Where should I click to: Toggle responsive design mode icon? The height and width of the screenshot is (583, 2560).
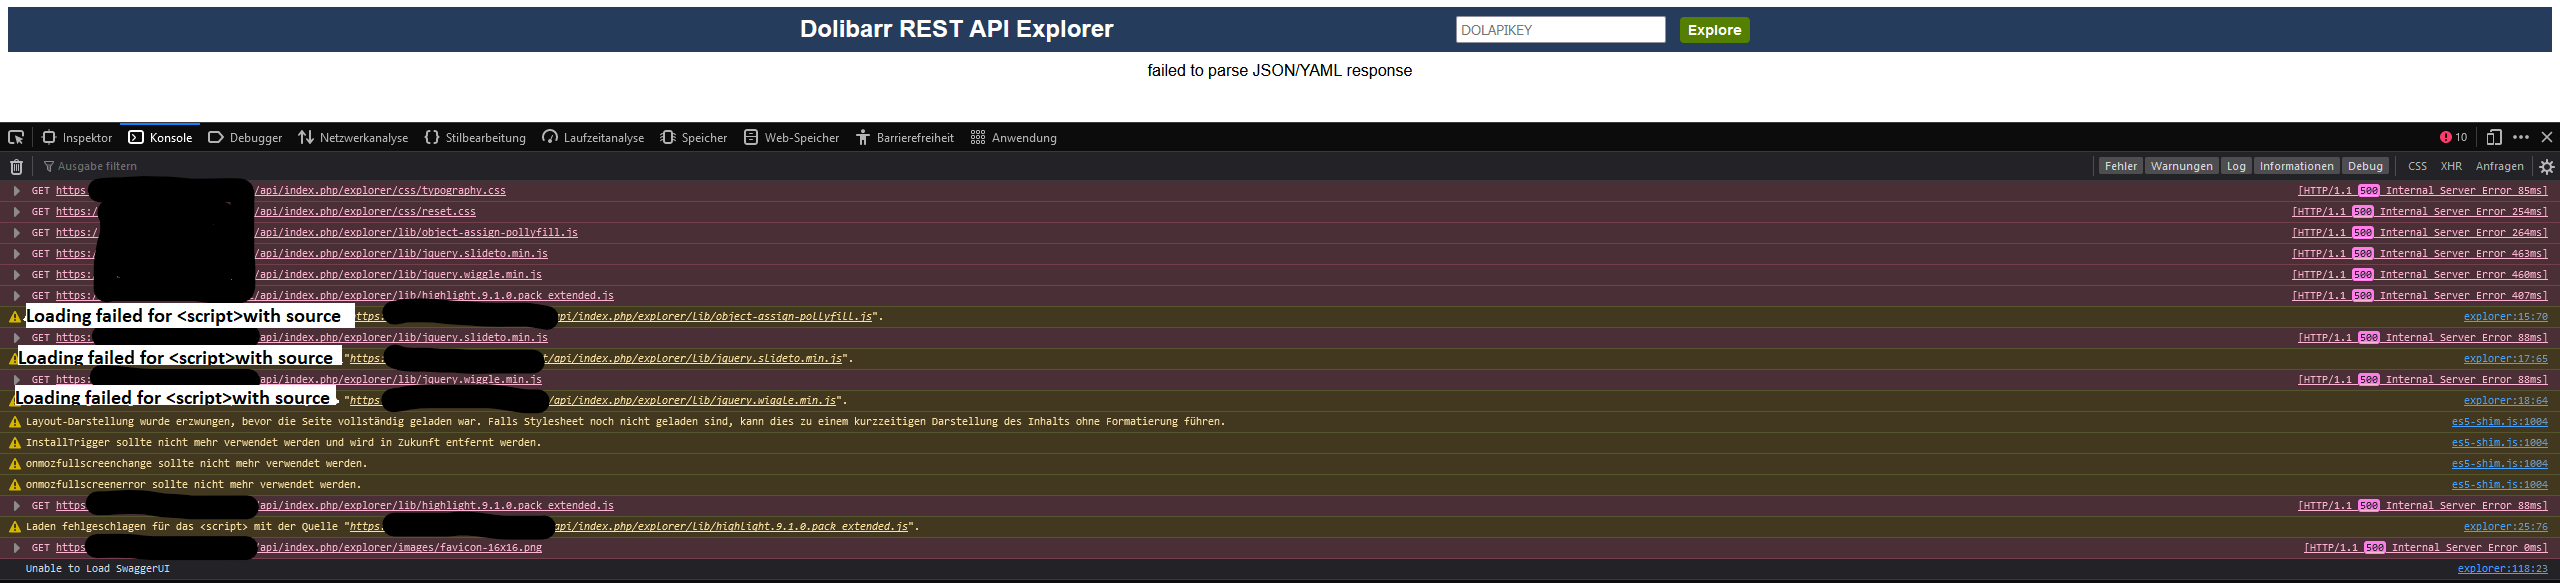point(2494,137)
